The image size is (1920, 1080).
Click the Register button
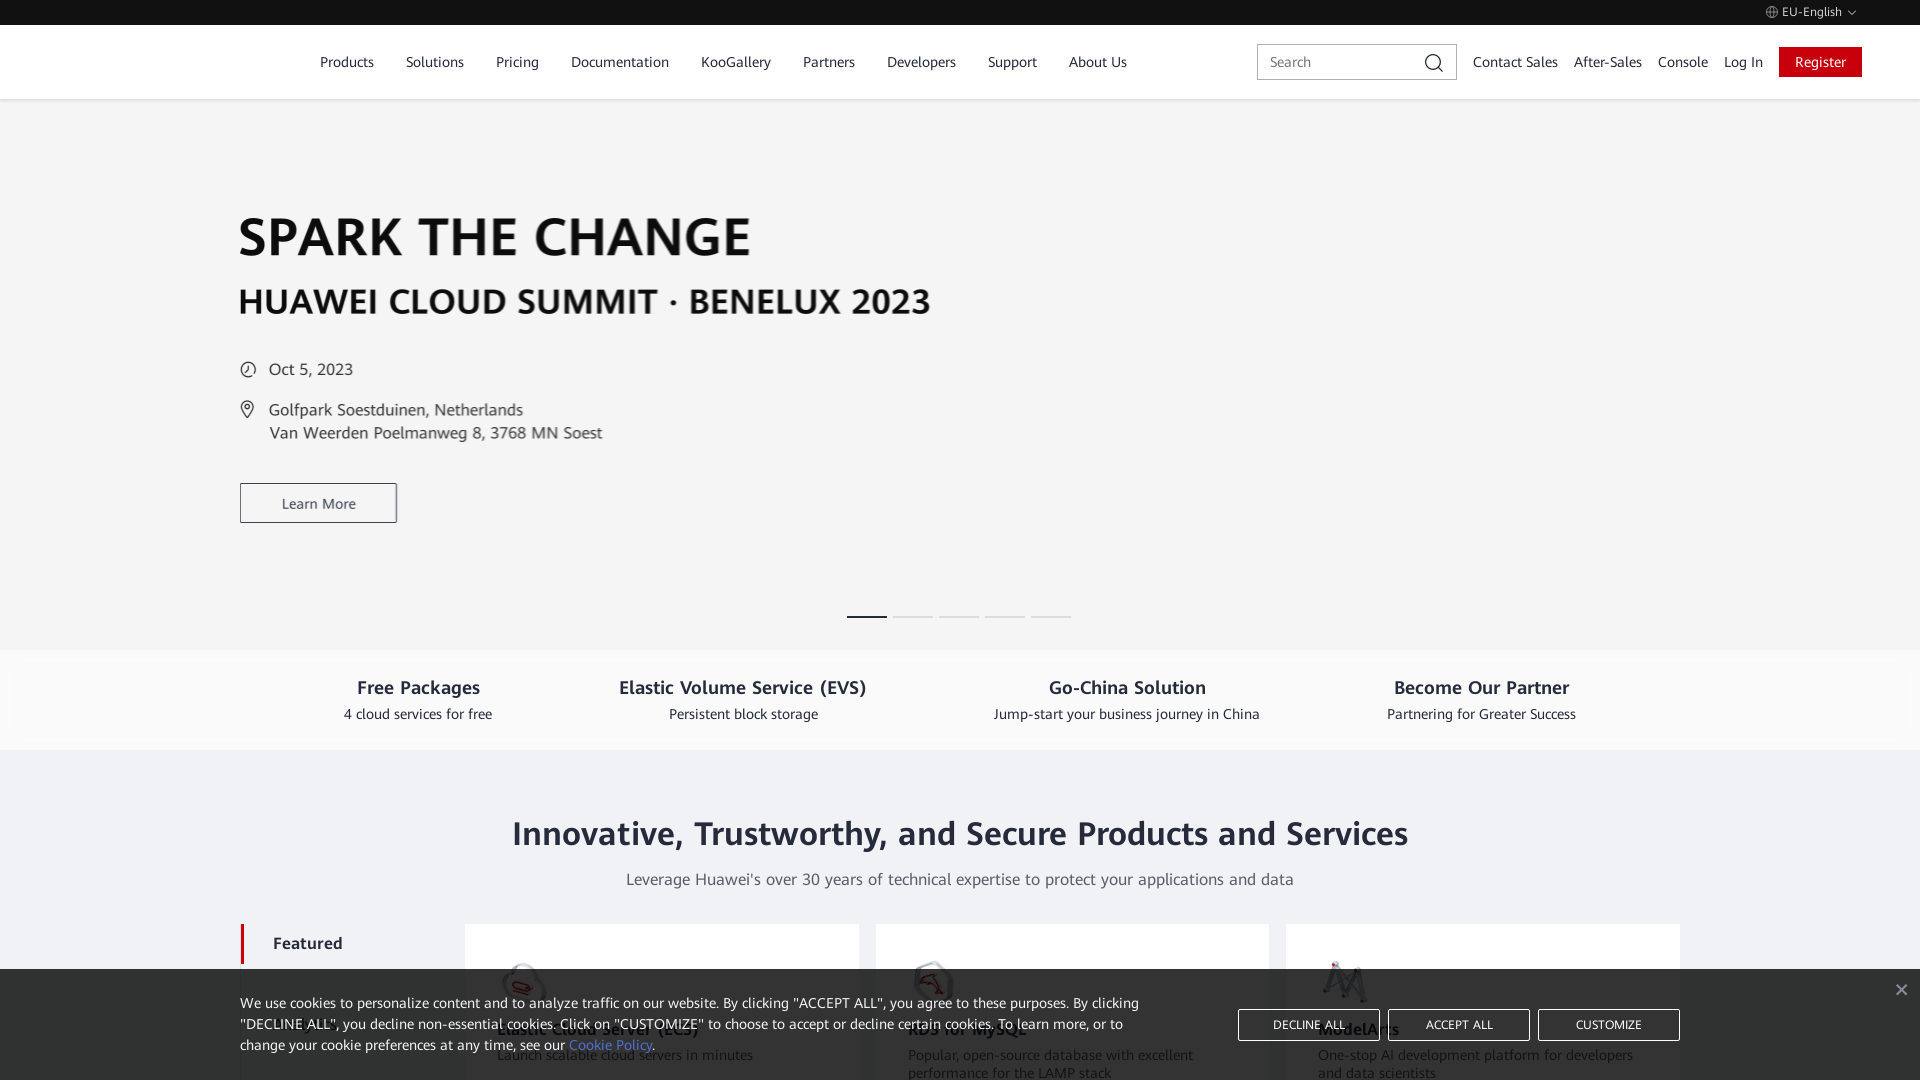(1819, 62)
